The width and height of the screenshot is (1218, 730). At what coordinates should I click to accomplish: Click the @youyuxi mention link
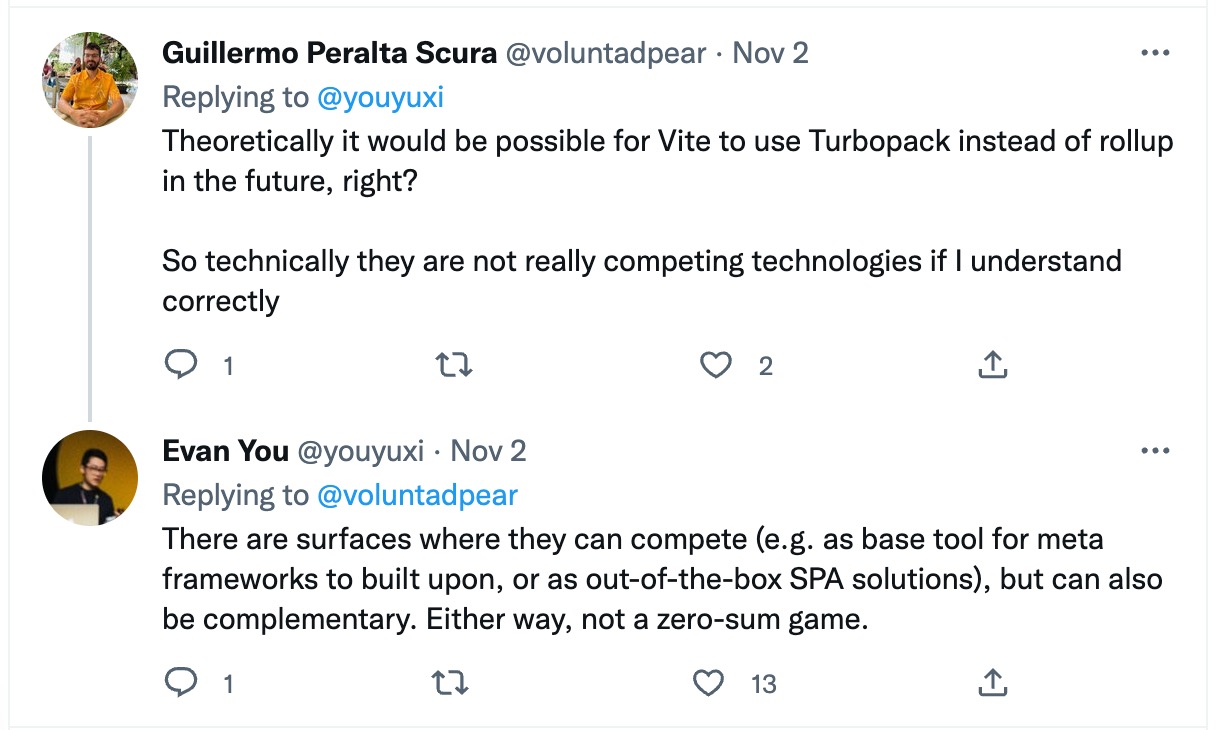(380, 97)
